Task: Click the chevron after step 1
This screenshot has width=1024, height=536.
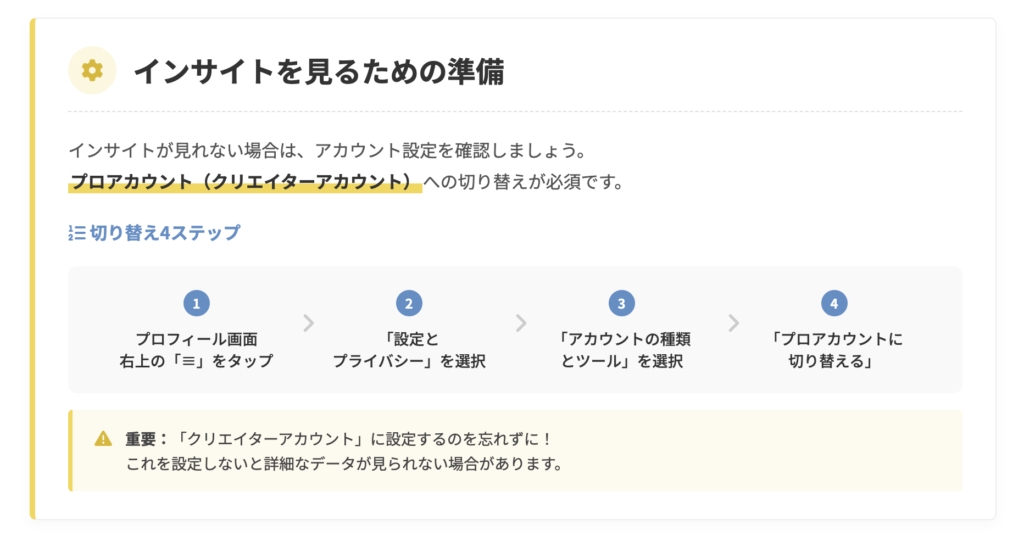Action: click(309, 323)
